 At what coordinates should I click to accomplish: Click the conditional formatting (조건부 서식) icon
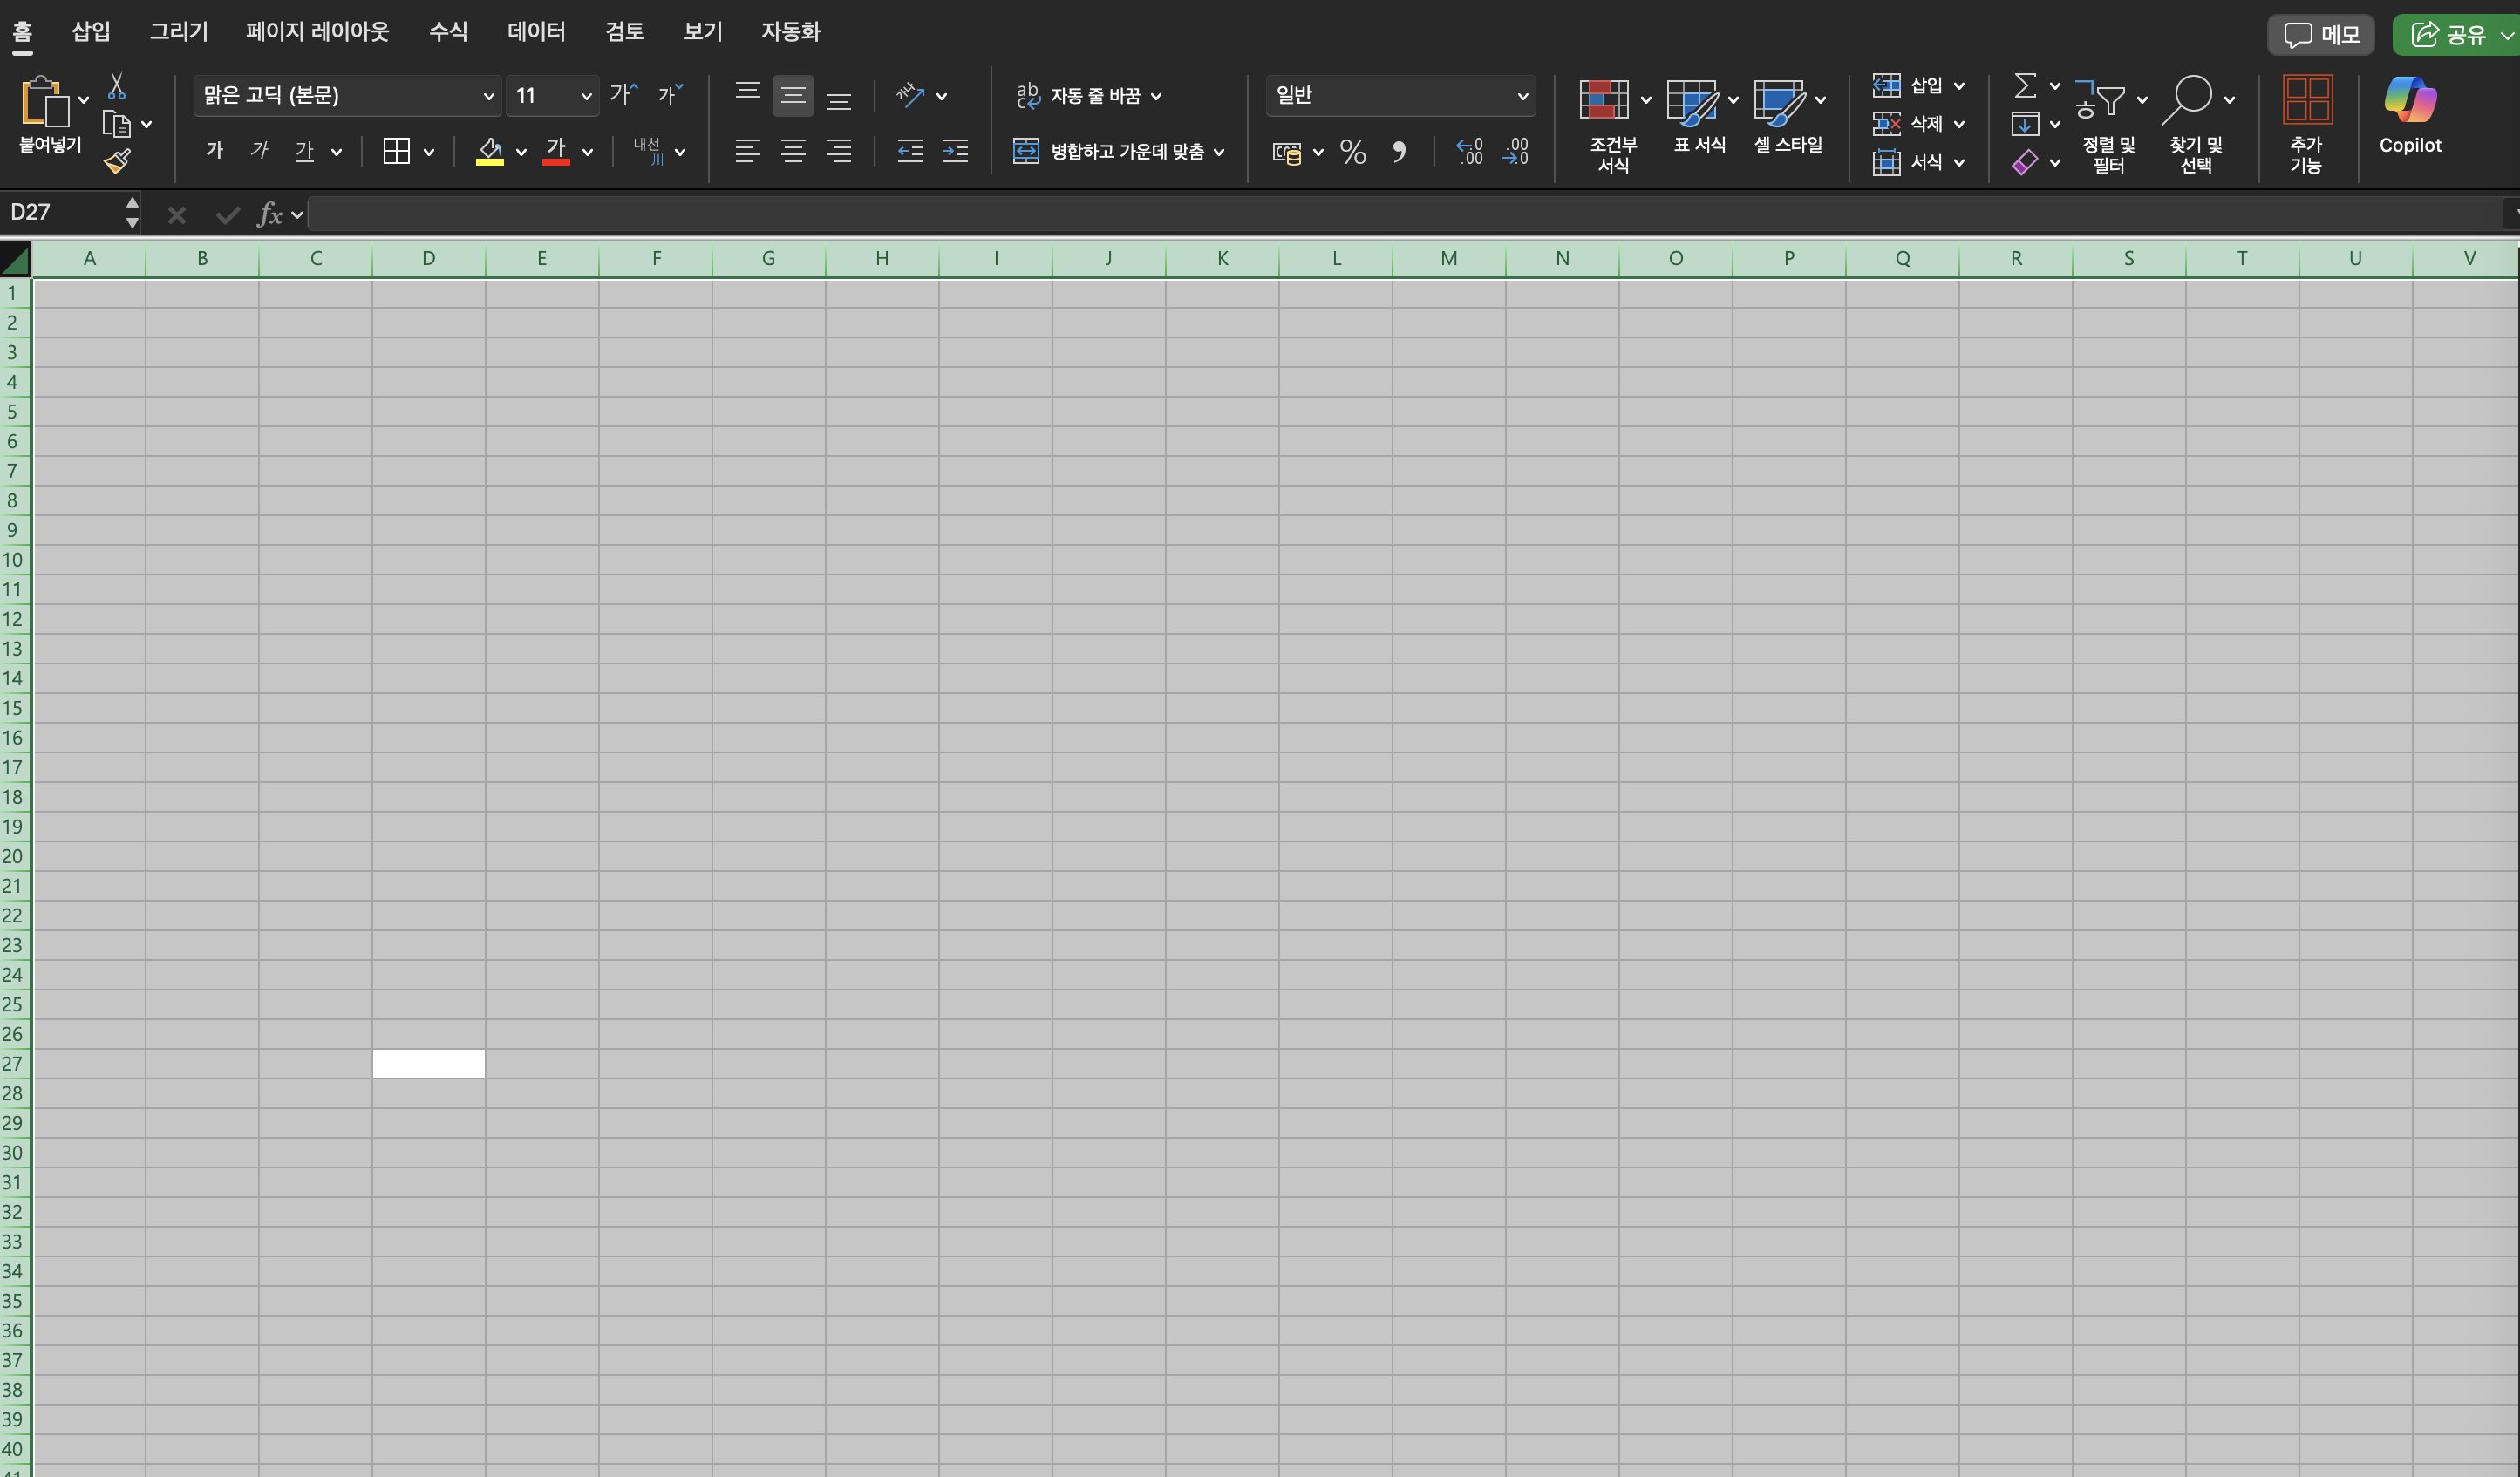pyautogui.click(x=1603, y=100)
